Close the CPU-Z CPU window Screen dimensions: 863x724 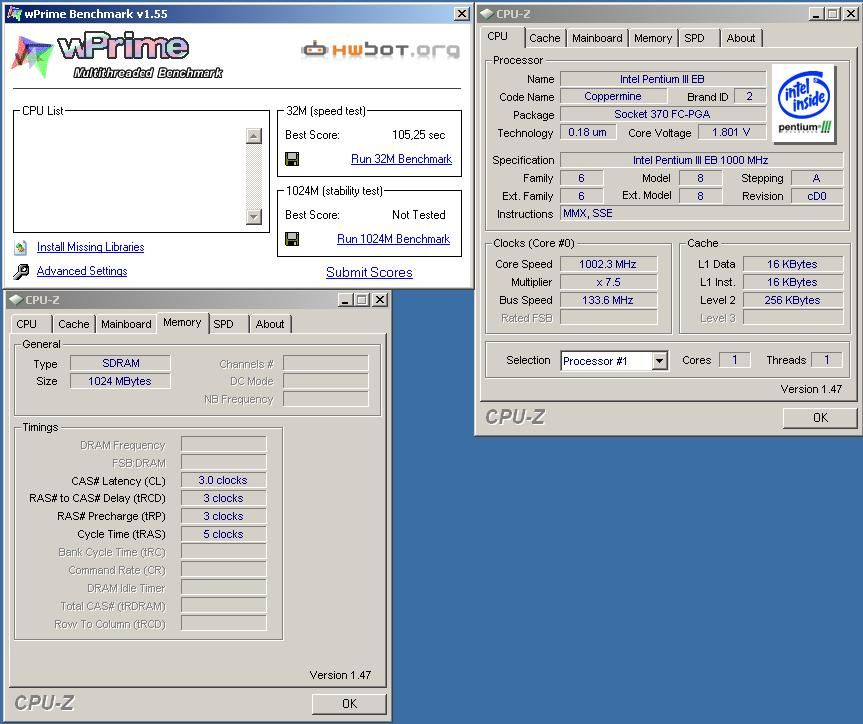click(x=850, y=14)
